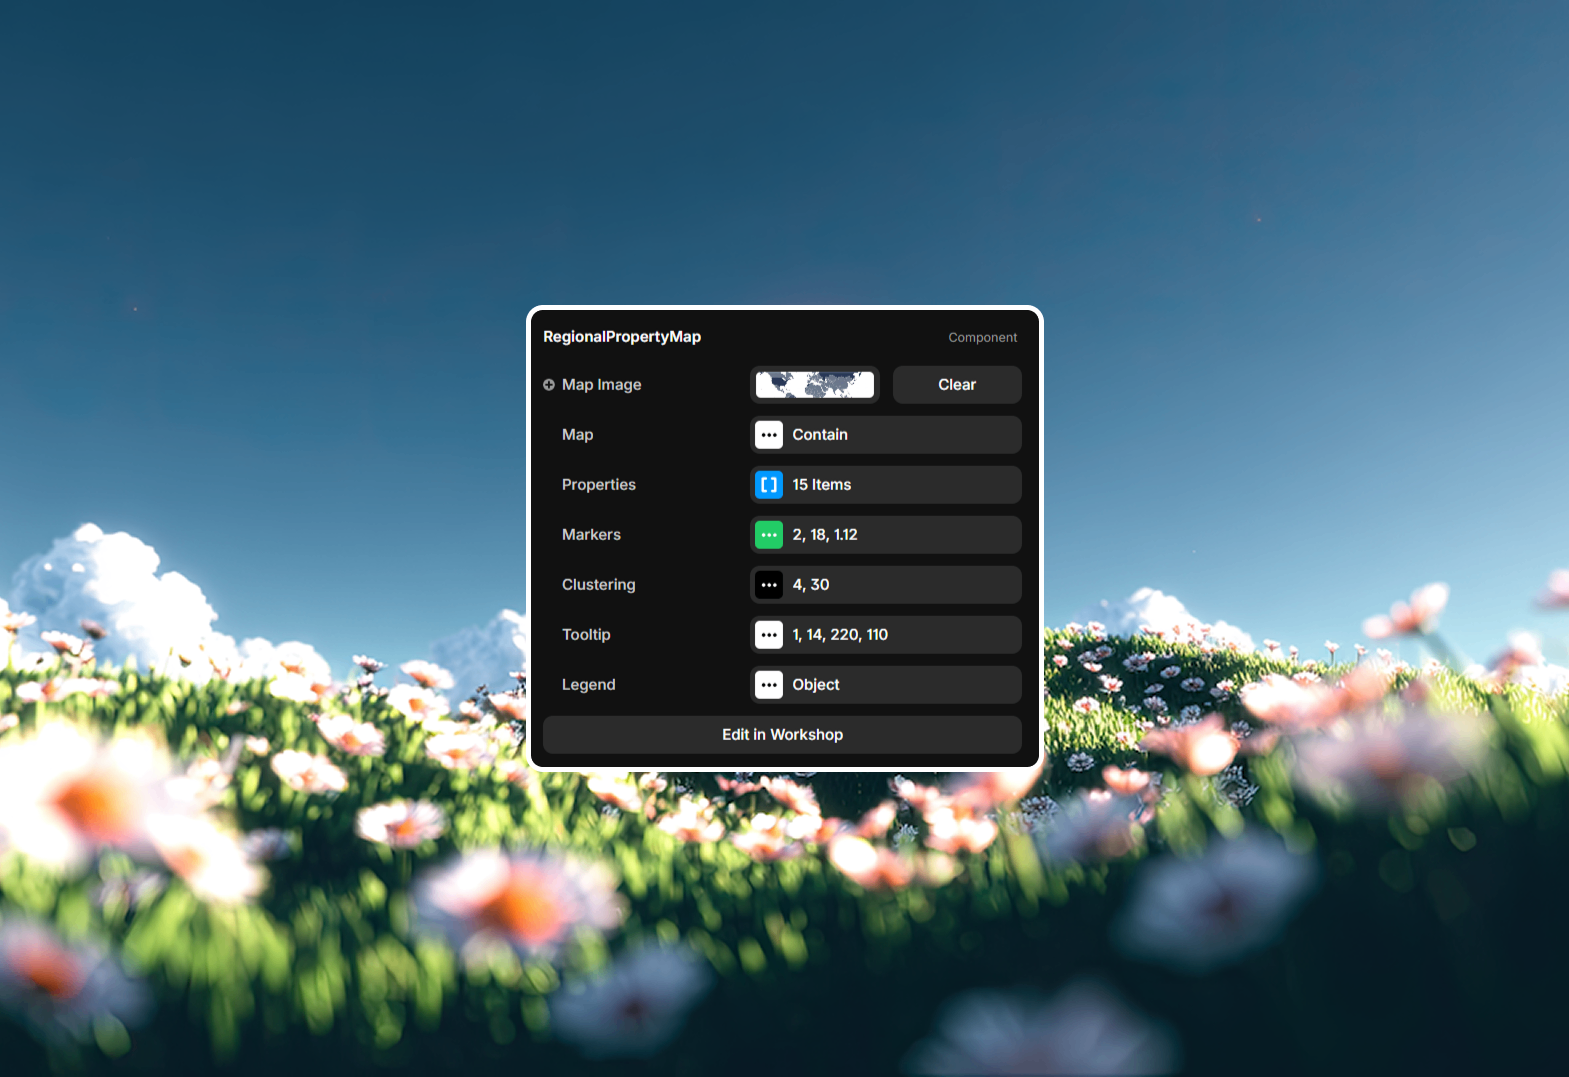This screenshot has height=1077, width=1569.
Task: Open the Legend Object value field
Action: click(900, 685)
